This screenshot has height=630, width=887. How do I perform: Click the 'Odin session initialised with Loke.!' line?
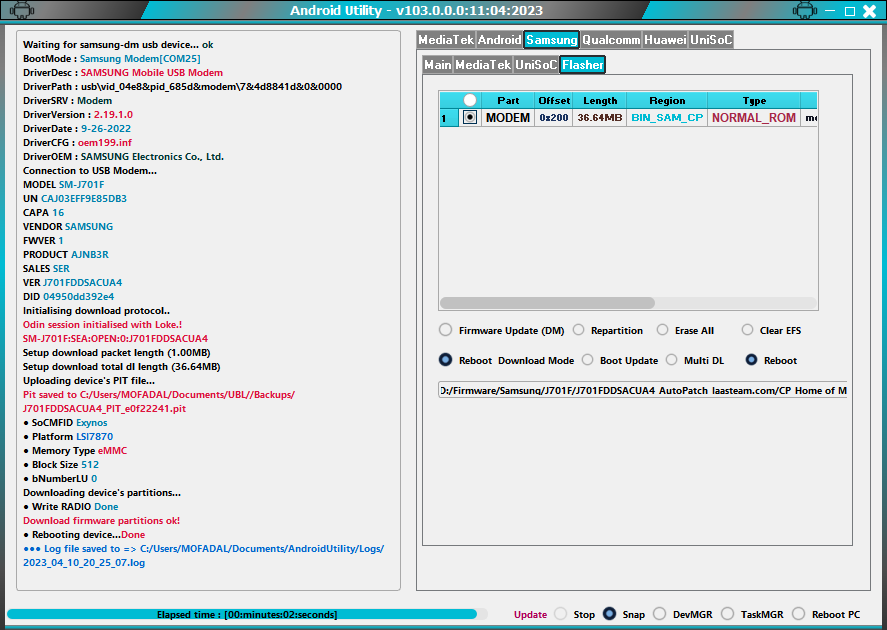102,325
